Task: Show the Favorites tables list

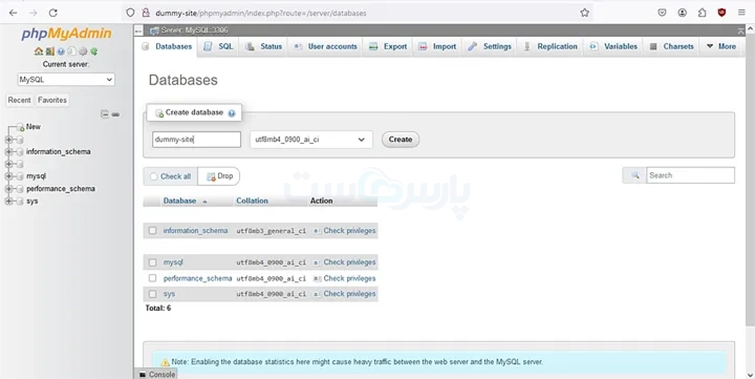Action: (52, 100)
